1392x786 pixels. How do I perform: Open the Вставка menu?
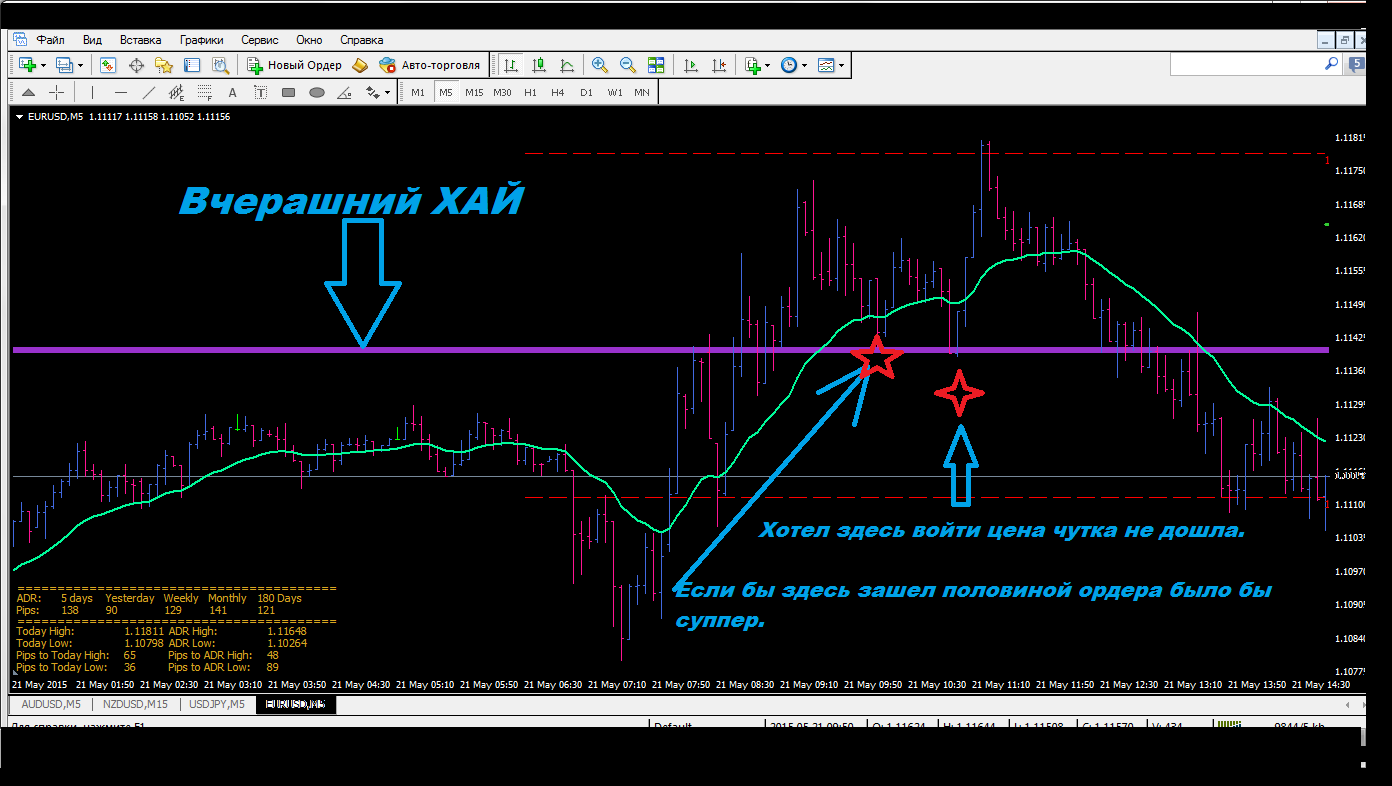(x=140, y=40)
